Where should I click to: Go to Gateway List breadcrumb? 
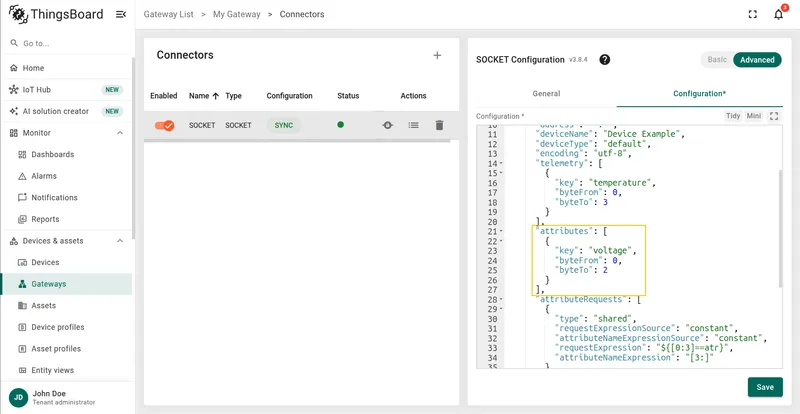point(168,14)
